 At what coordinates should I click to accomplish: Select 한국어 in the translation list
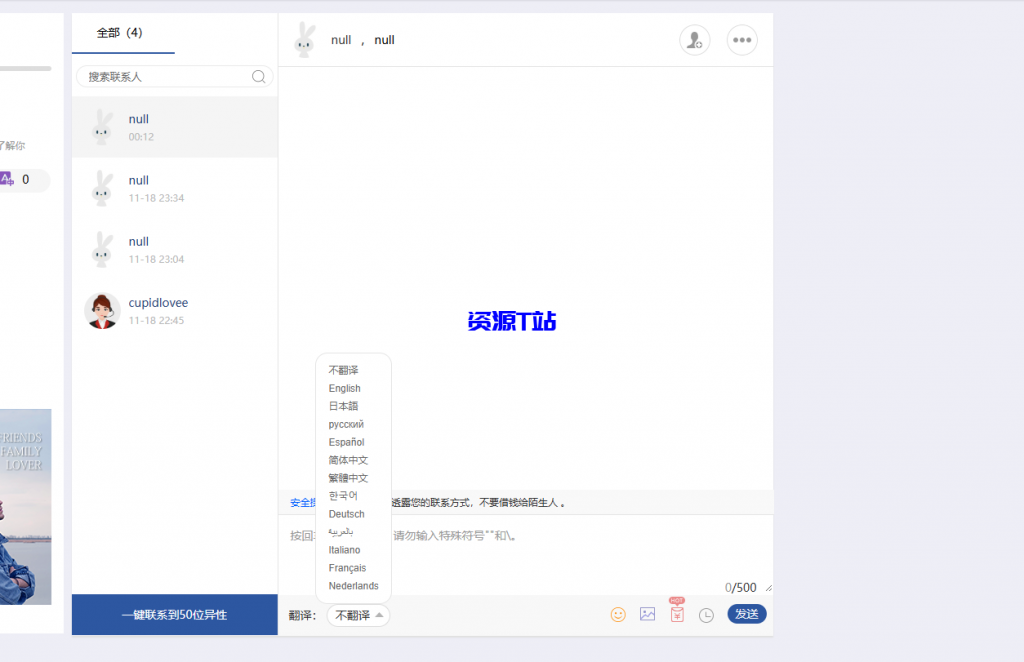(343, 495)
